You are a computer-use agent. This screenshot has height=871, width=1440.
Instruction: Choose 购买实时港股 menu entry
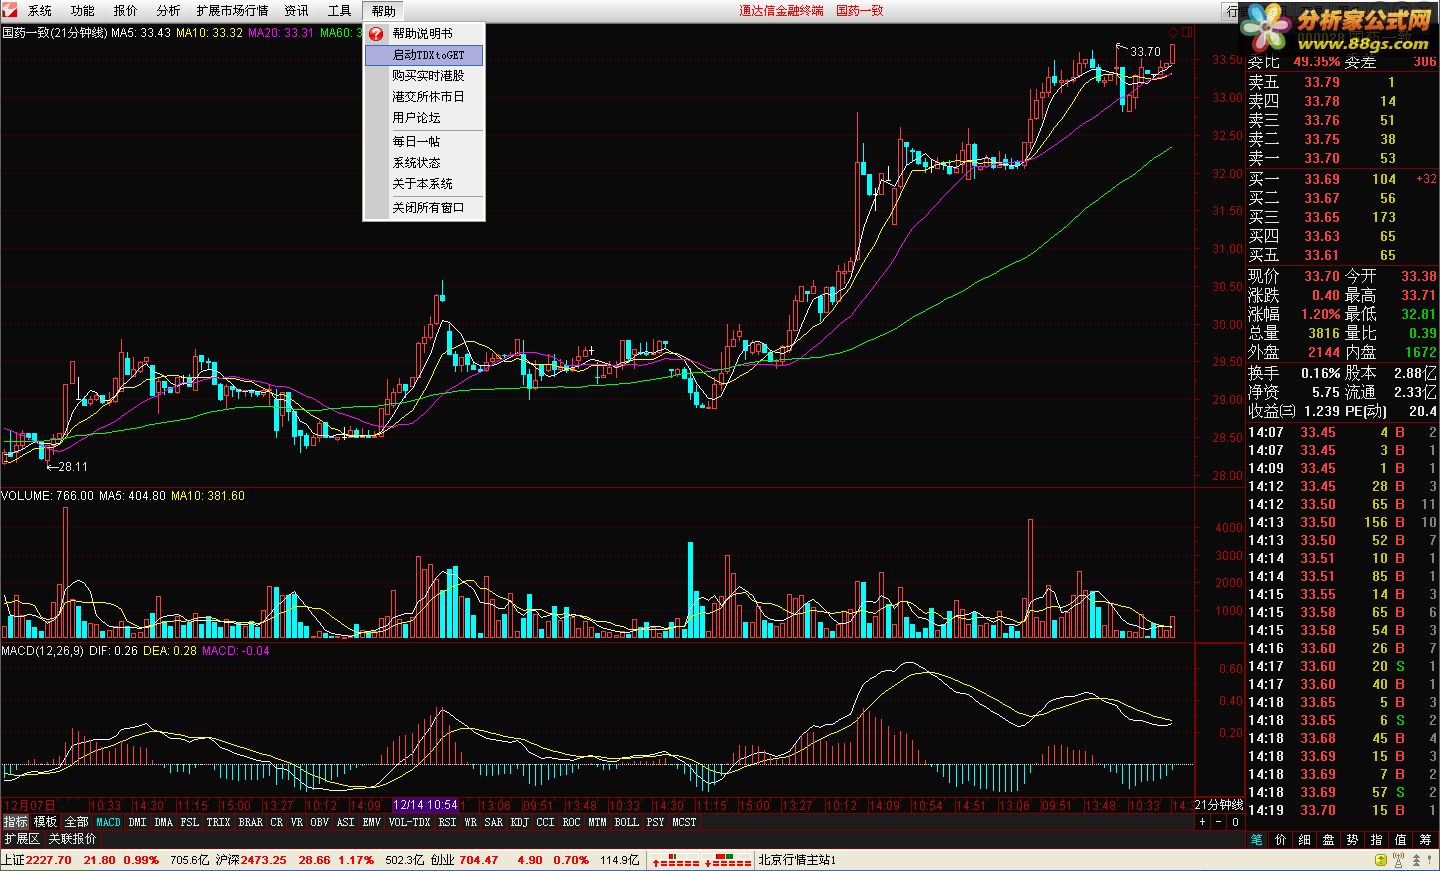424,76
